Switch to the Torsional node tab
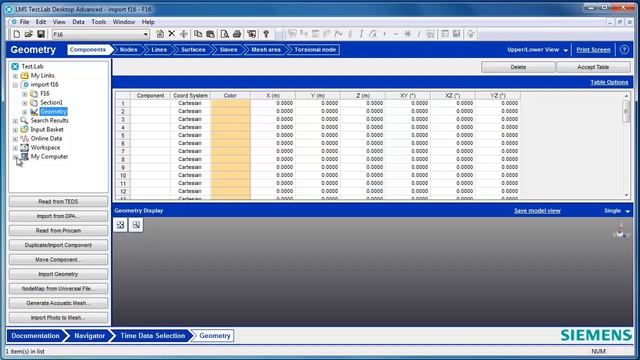The width and height of the screenshot is (640, 360). click(x=315, y=50)
